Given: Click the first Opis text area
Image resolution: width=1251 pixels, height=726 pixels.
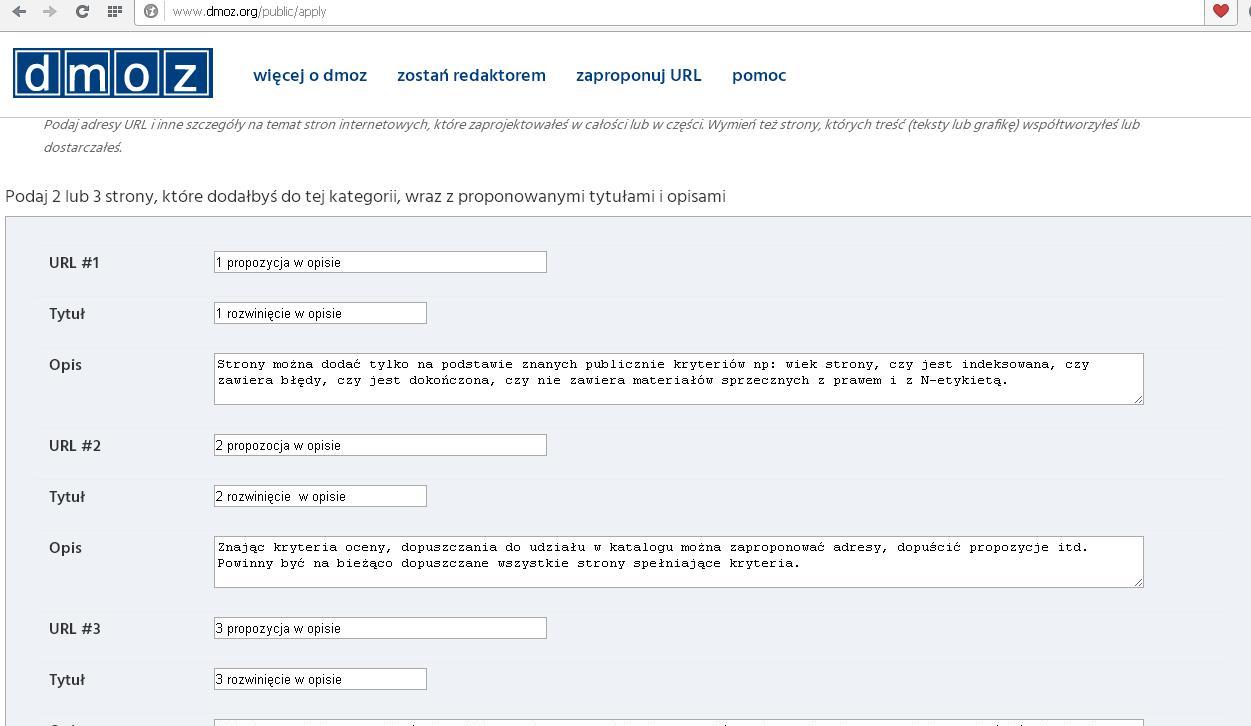Looking at the screenshot, I should (678, 378).
